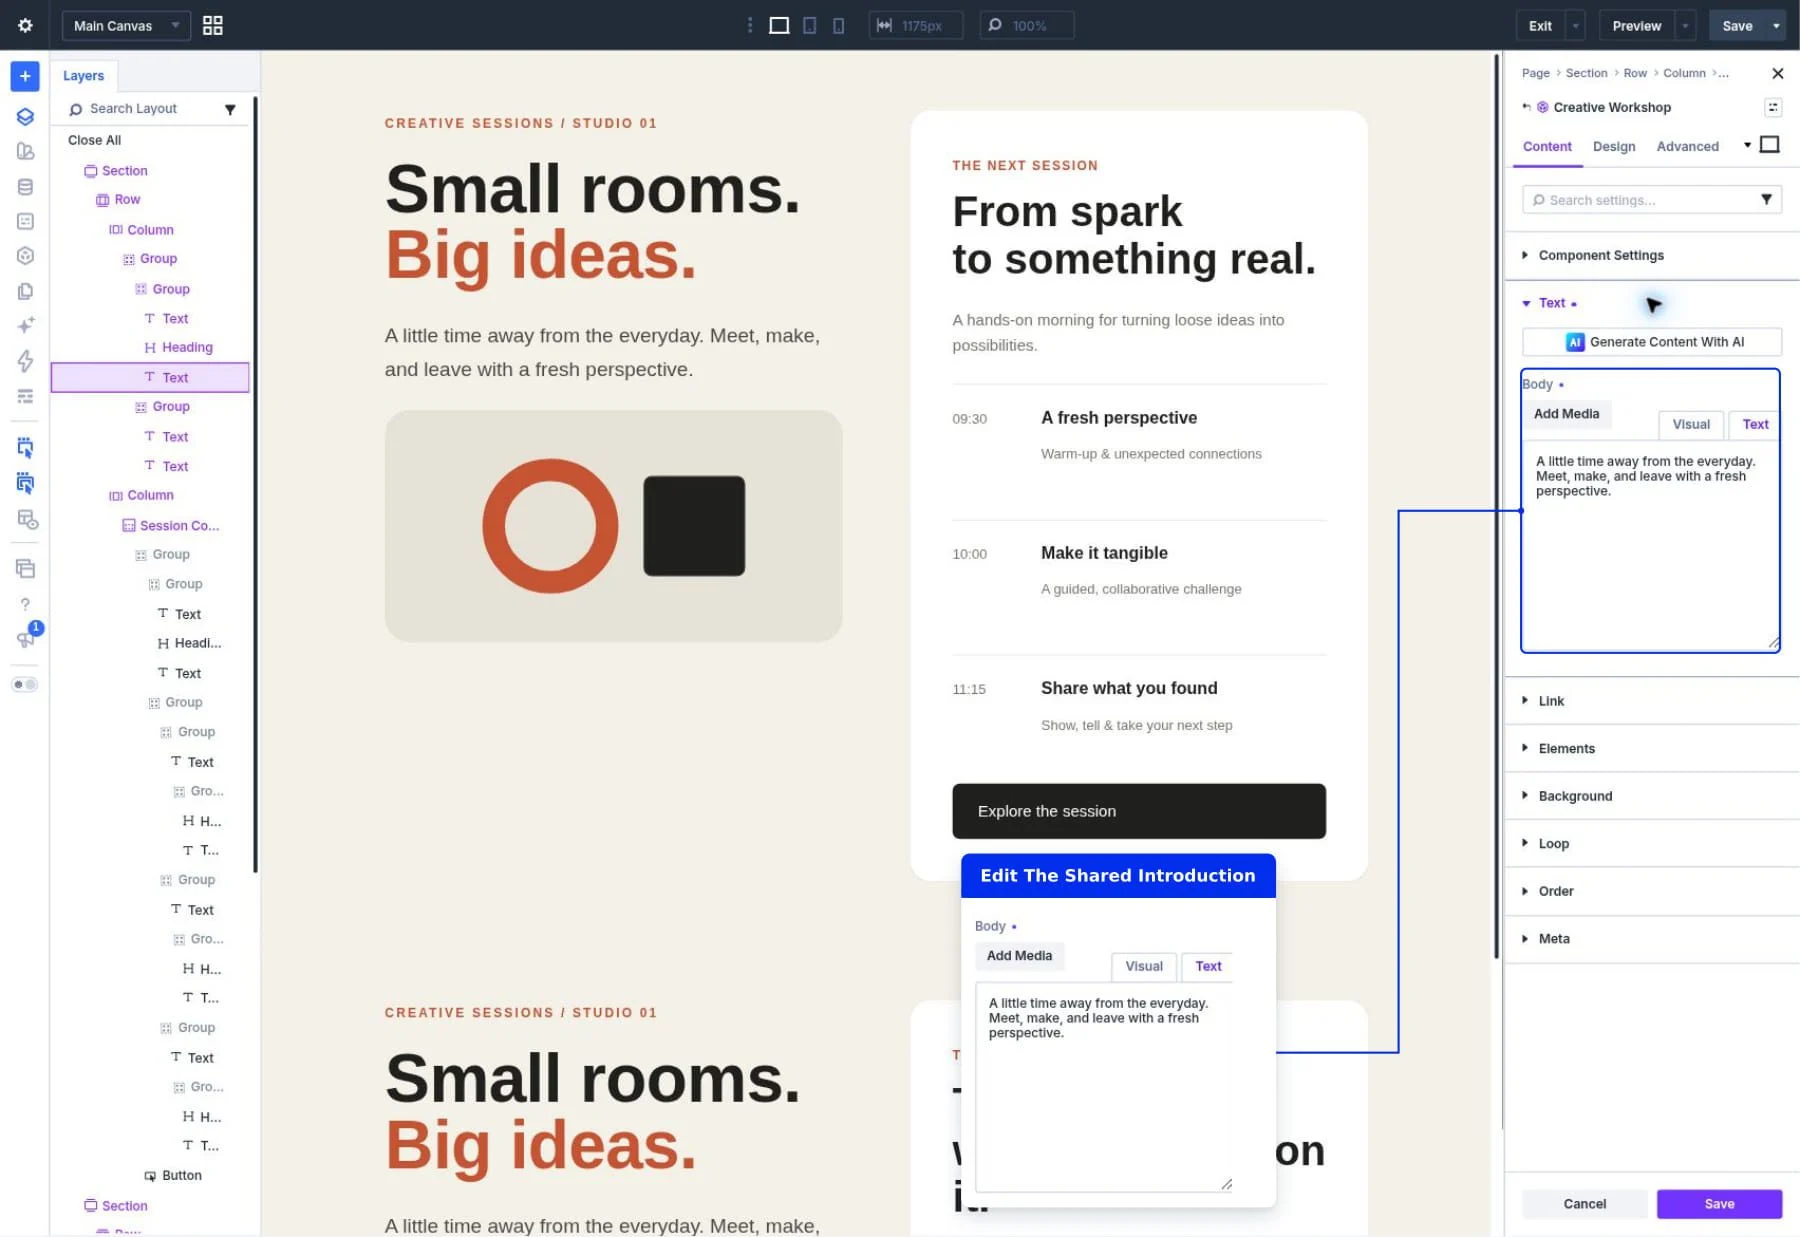The image size is (1800, 1237).
Task: Expand the Background settings section
Action: (1652, 796)
